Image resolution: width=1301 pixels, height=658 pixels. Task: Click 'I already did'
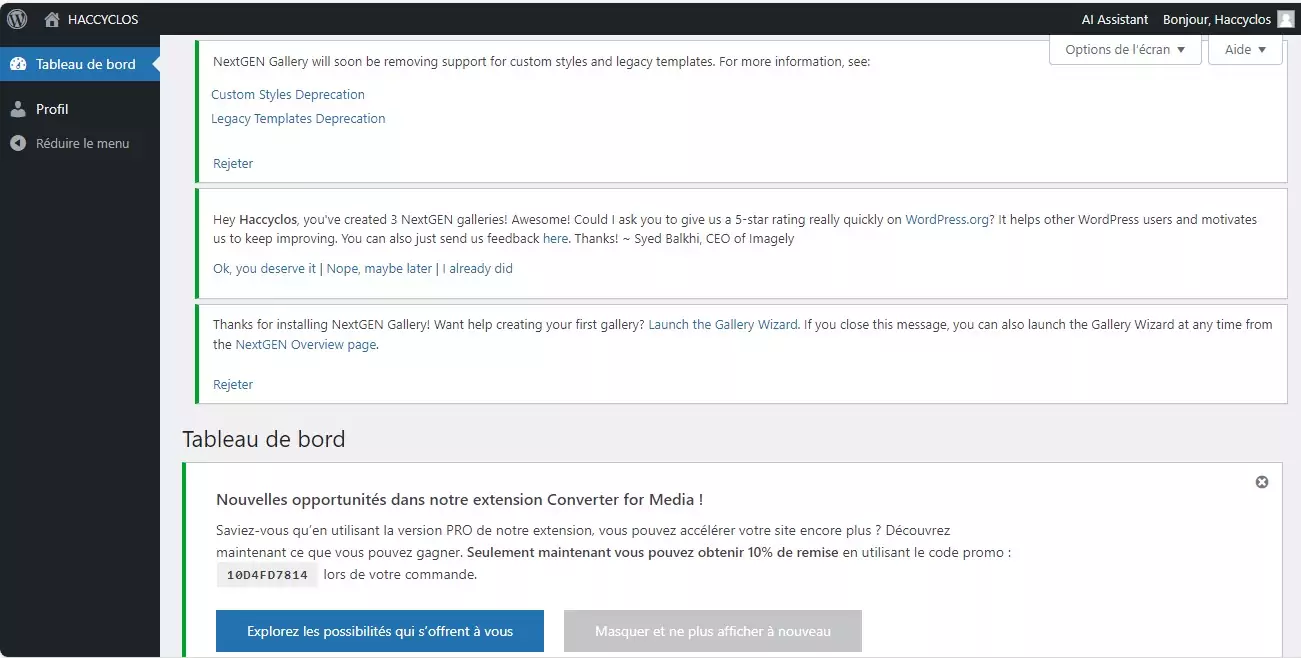(x=478, y=268)
